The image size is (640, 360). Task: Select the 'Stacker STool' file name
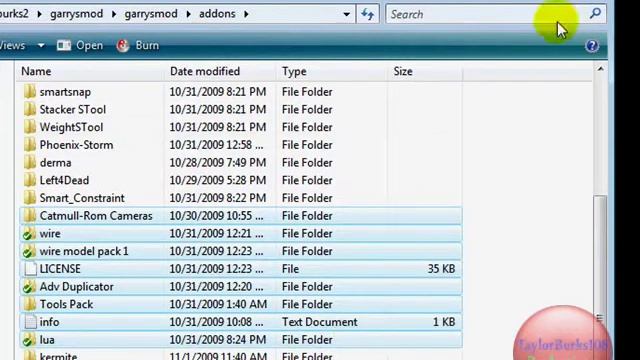pos(73,109)
